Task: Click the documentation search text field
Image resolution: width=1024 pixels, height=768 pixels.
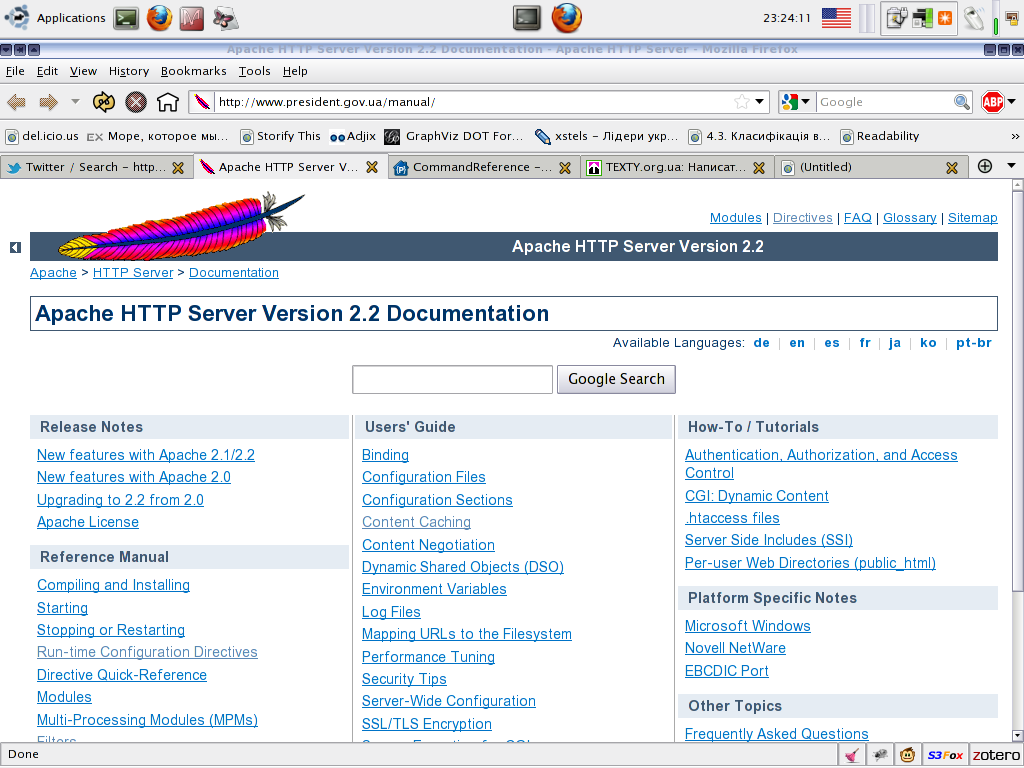Action: [x=452, y=380]
